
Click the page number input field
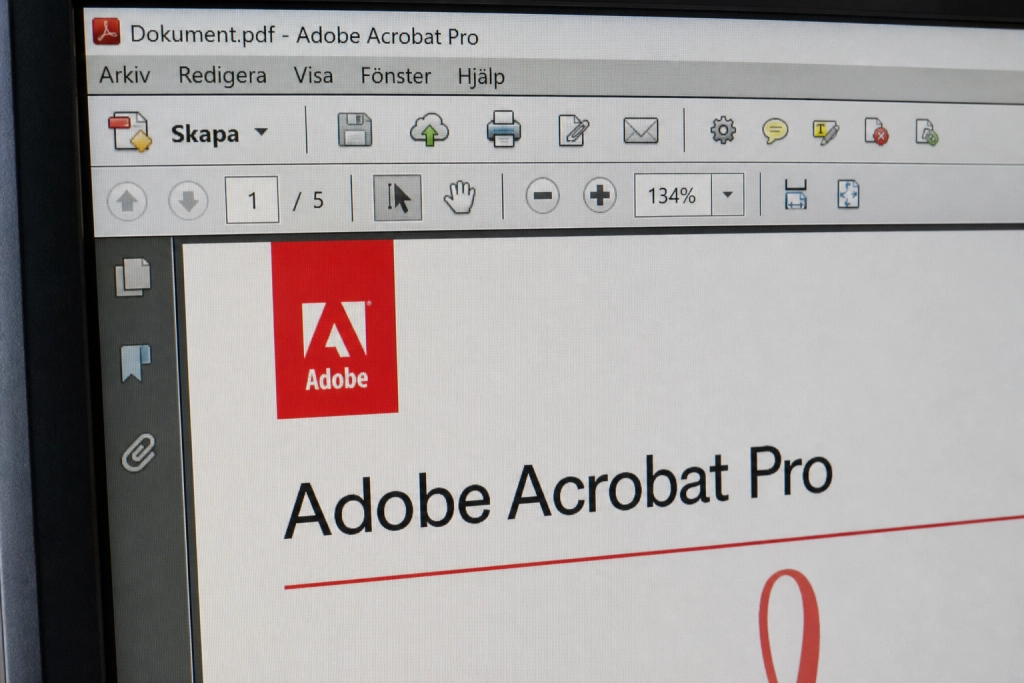point(252,200)
